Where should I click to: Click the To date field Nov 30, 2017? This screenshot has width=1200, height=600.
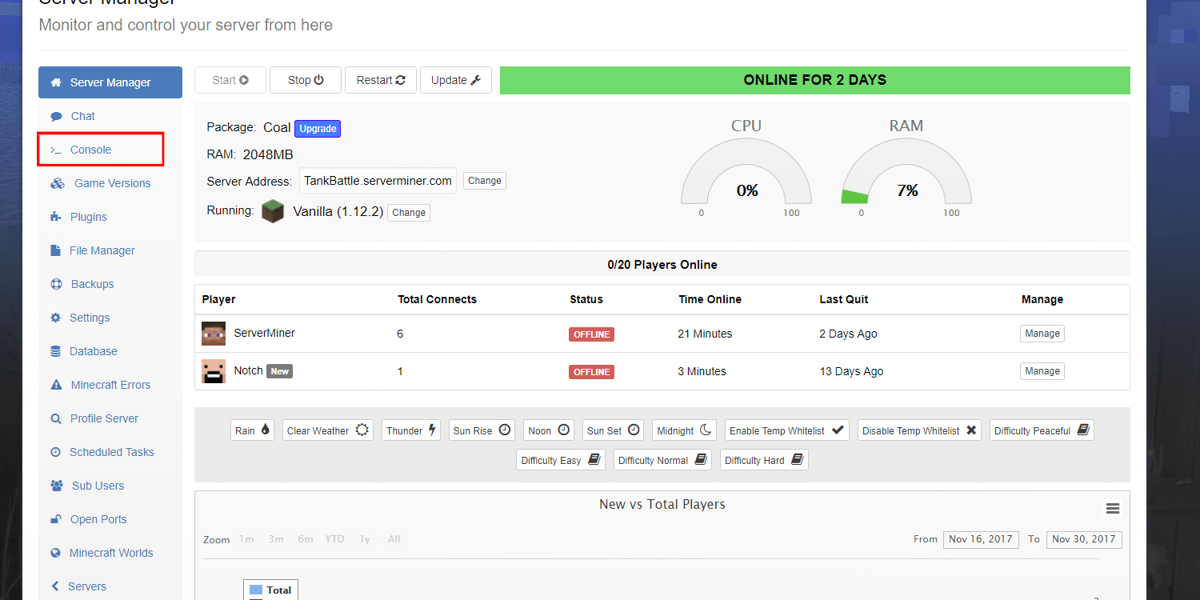point(1084,539)
